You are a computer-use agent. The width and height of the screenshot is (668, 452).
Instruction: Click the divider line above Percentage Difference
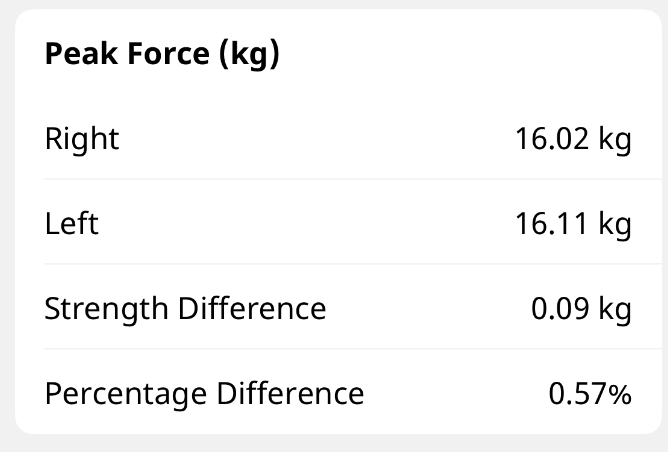tap(340, 349)
